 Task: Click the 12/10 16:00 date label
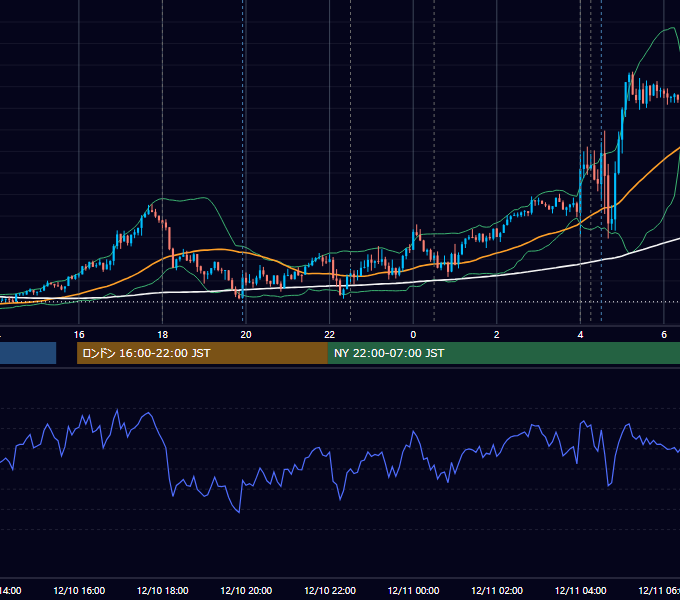click(x=79, y=591)
